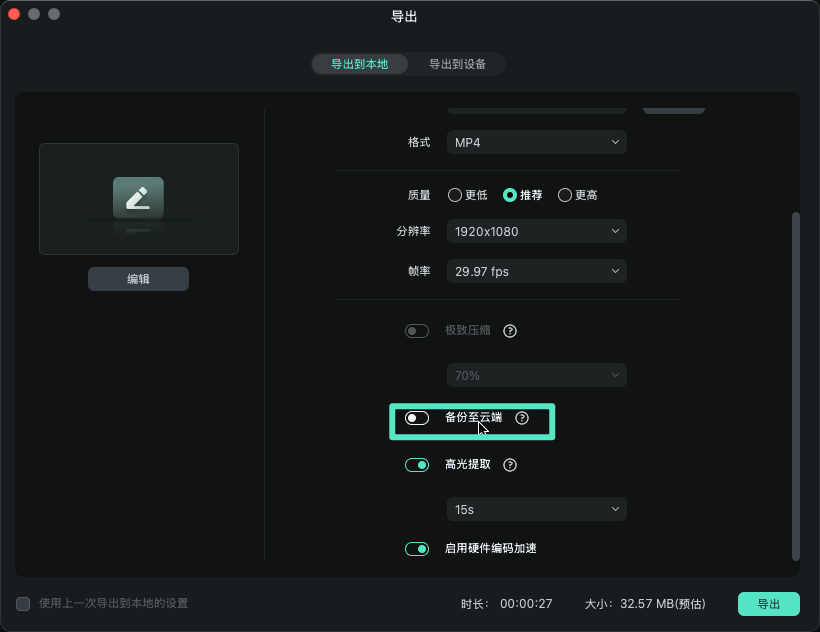Screen dimensions: 820x632
Task: Disable 启用硬件编码加速
Action: [x=417, y=548]
